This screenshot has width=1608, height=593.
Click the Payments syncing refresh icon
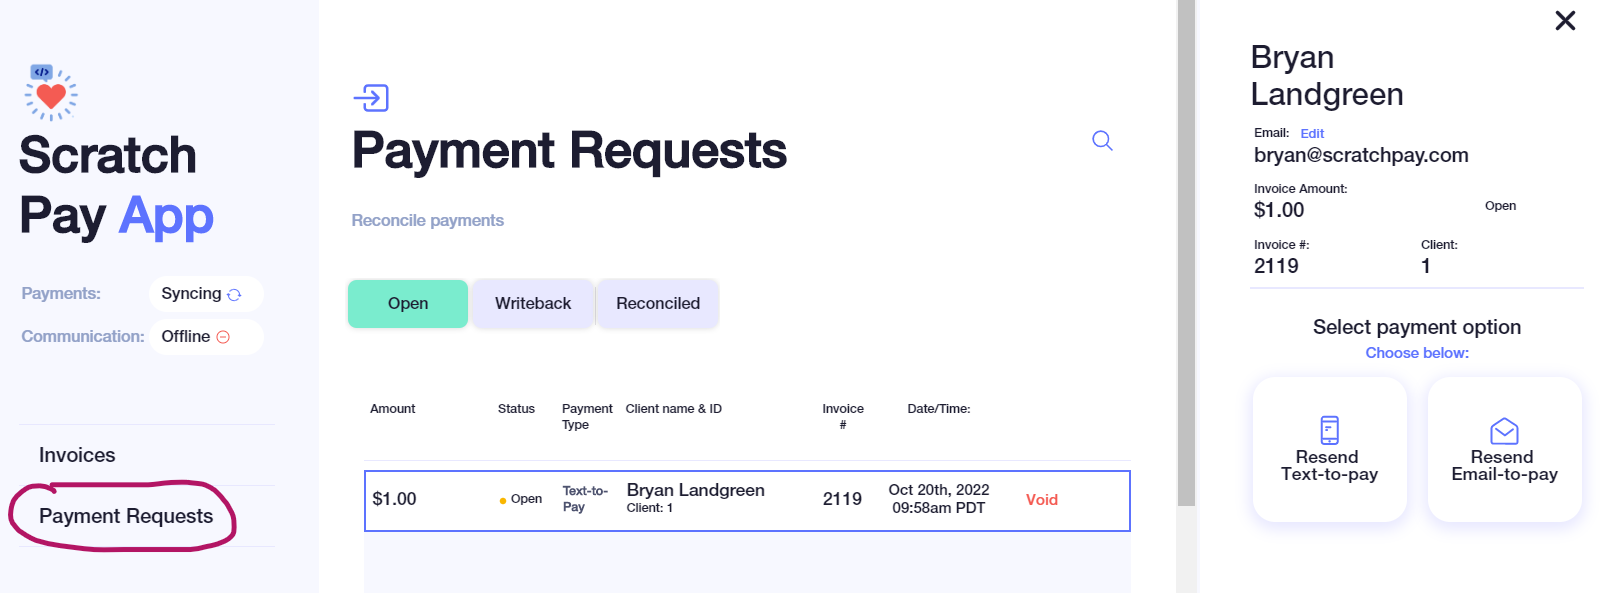pyautogui.click(x=234, y=295)
